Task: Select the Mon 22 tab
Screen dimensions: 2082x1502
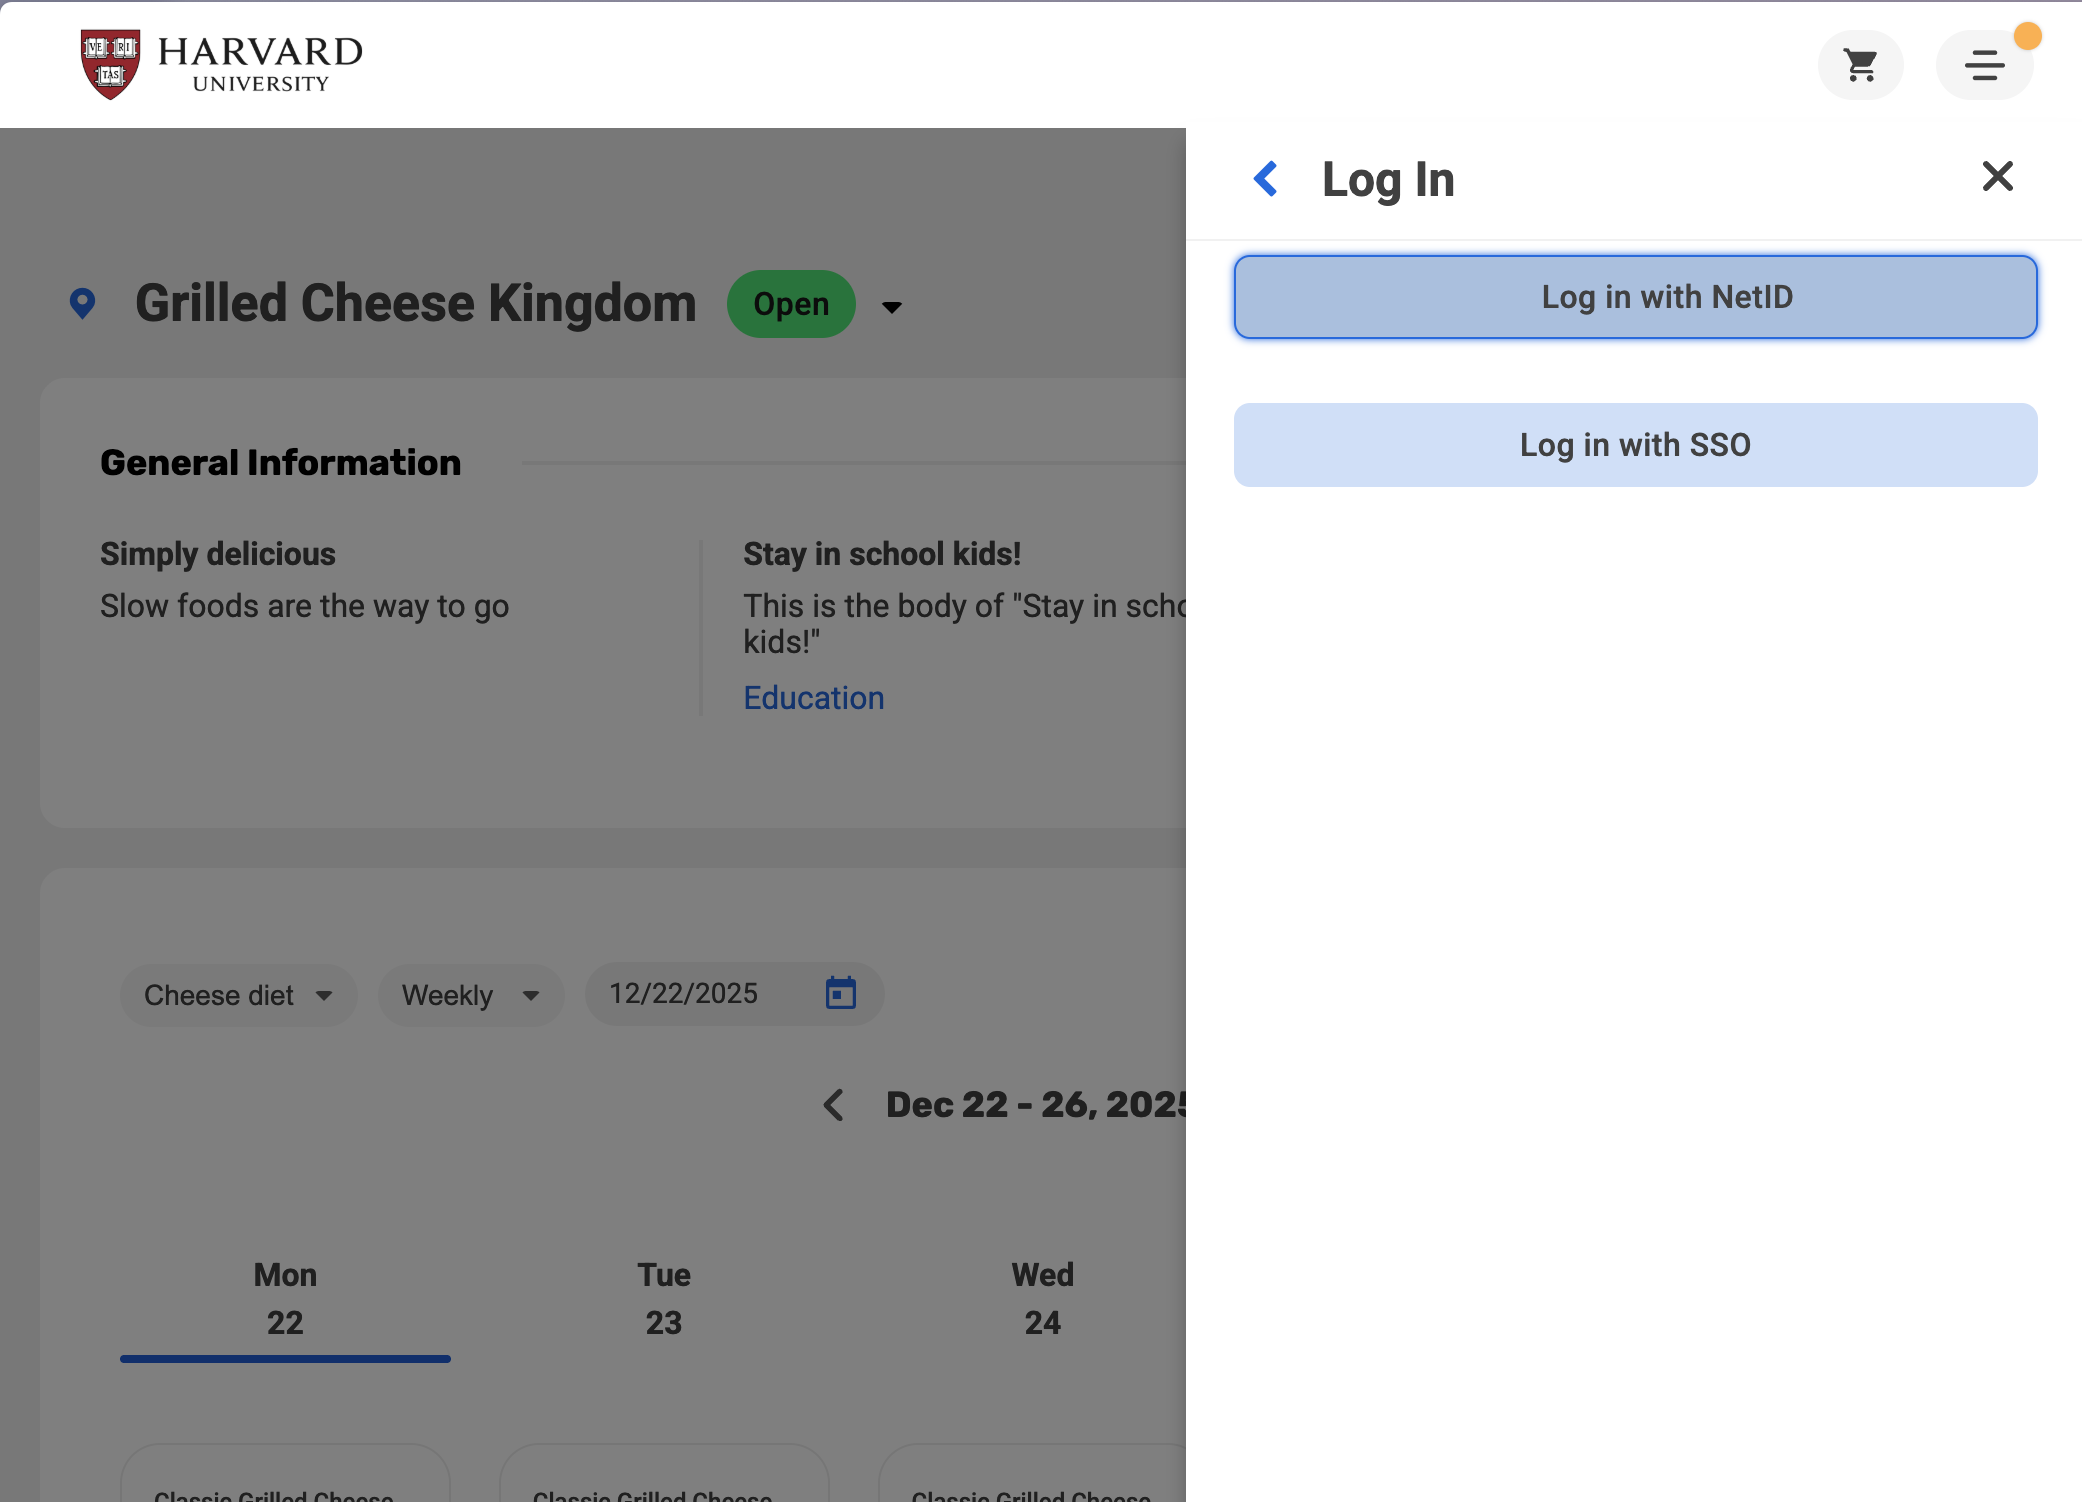Action: click(x=285, y=1299)
